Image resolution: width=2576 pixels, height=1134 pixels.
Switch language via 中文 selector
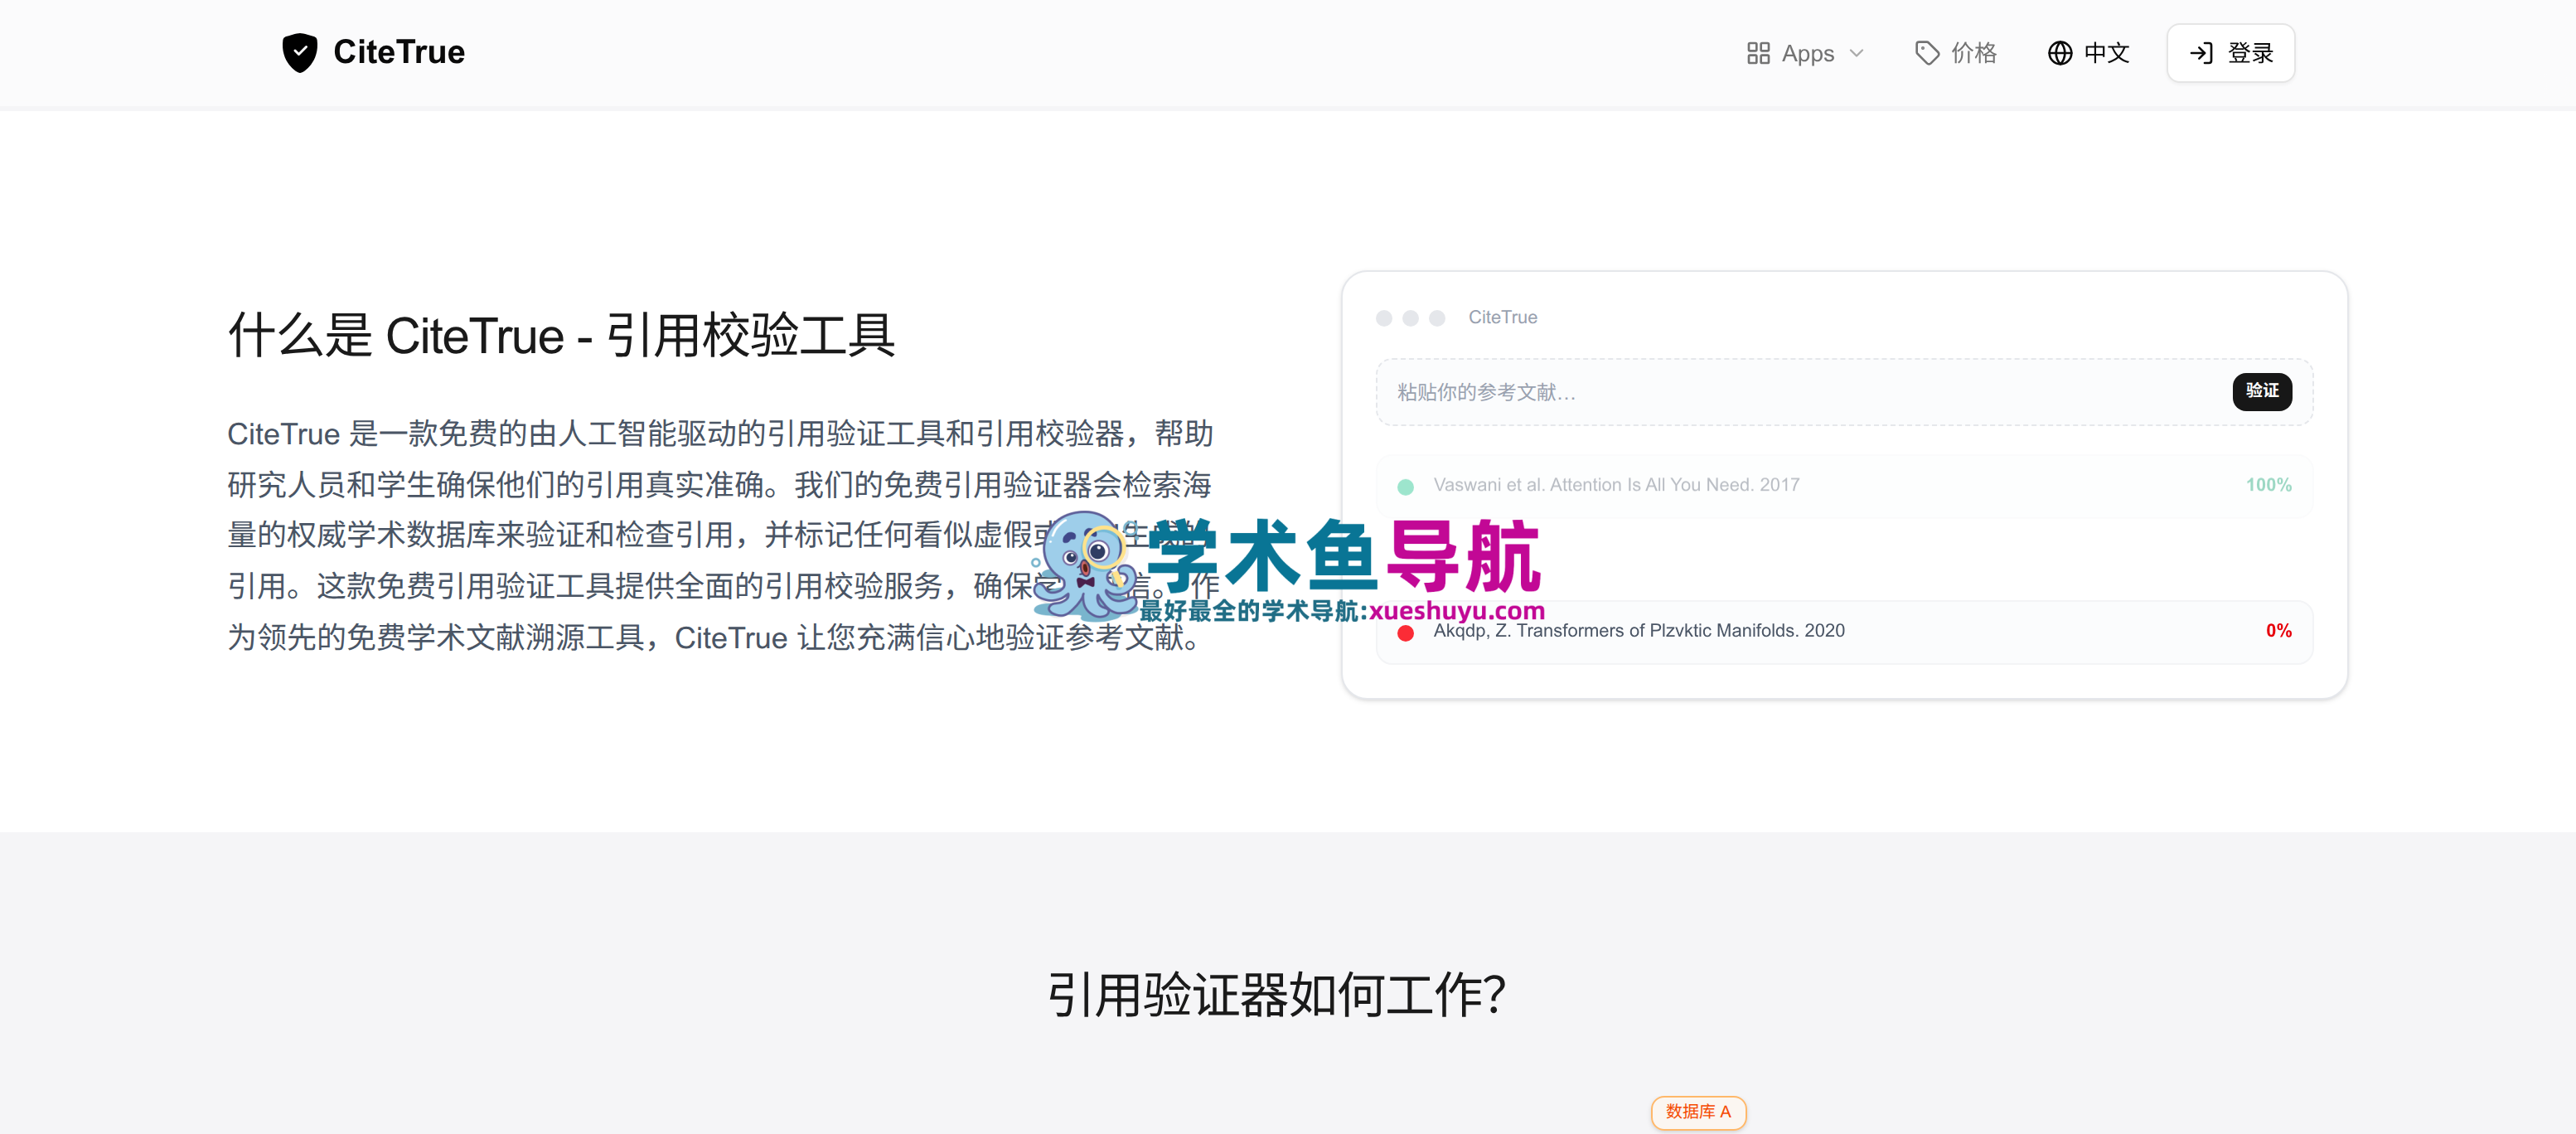point(2106,53)
